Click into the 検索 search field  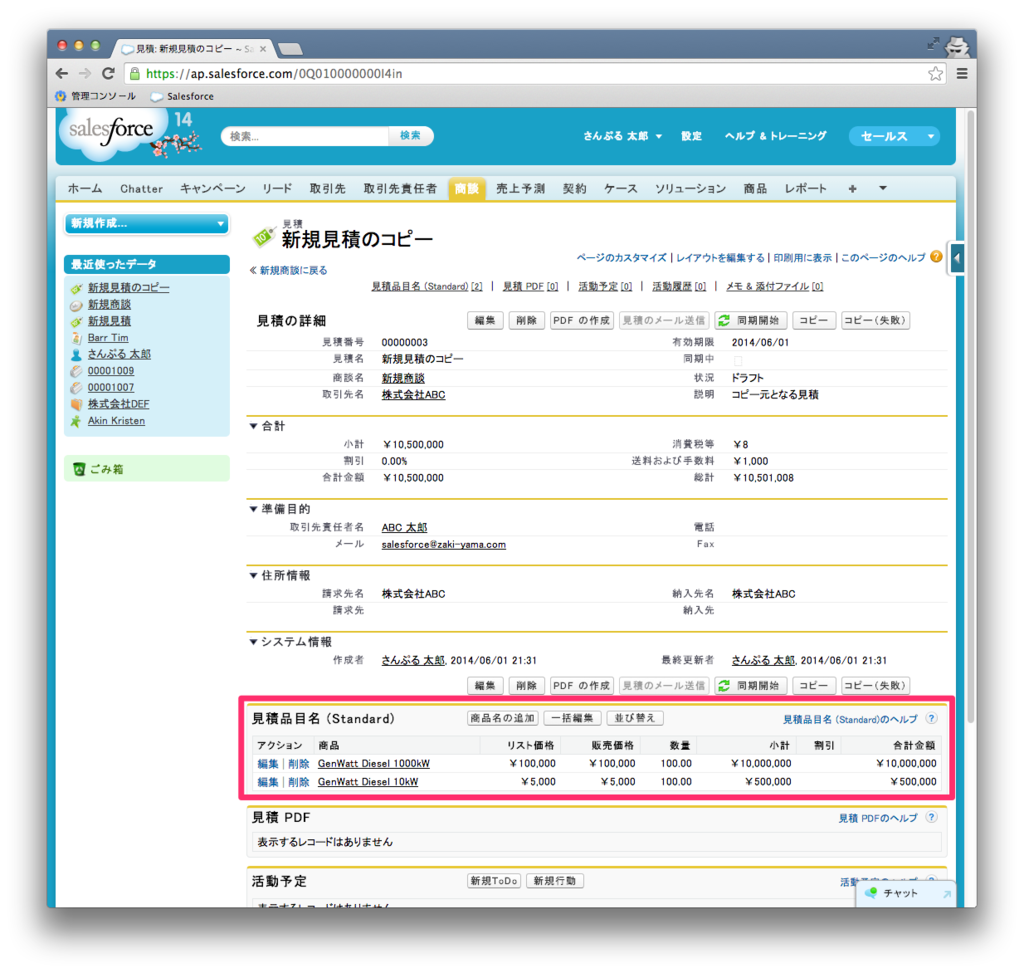[x=306, y=136]
